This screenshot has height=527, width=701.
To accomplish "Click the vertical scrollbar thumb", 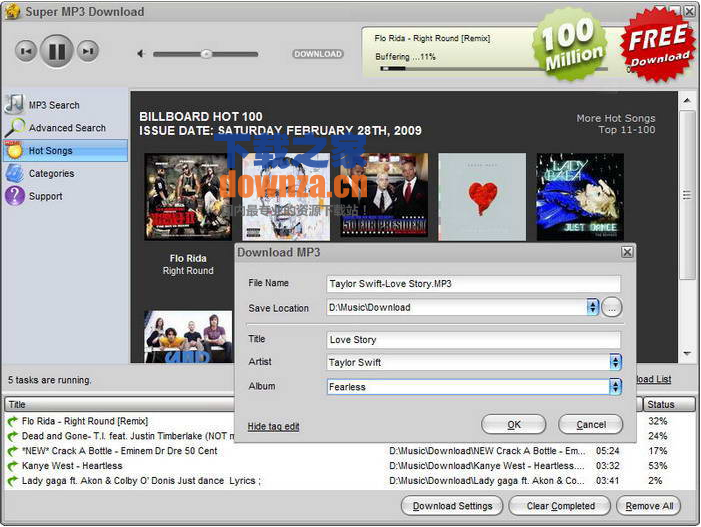I will (x=686, y=195).
